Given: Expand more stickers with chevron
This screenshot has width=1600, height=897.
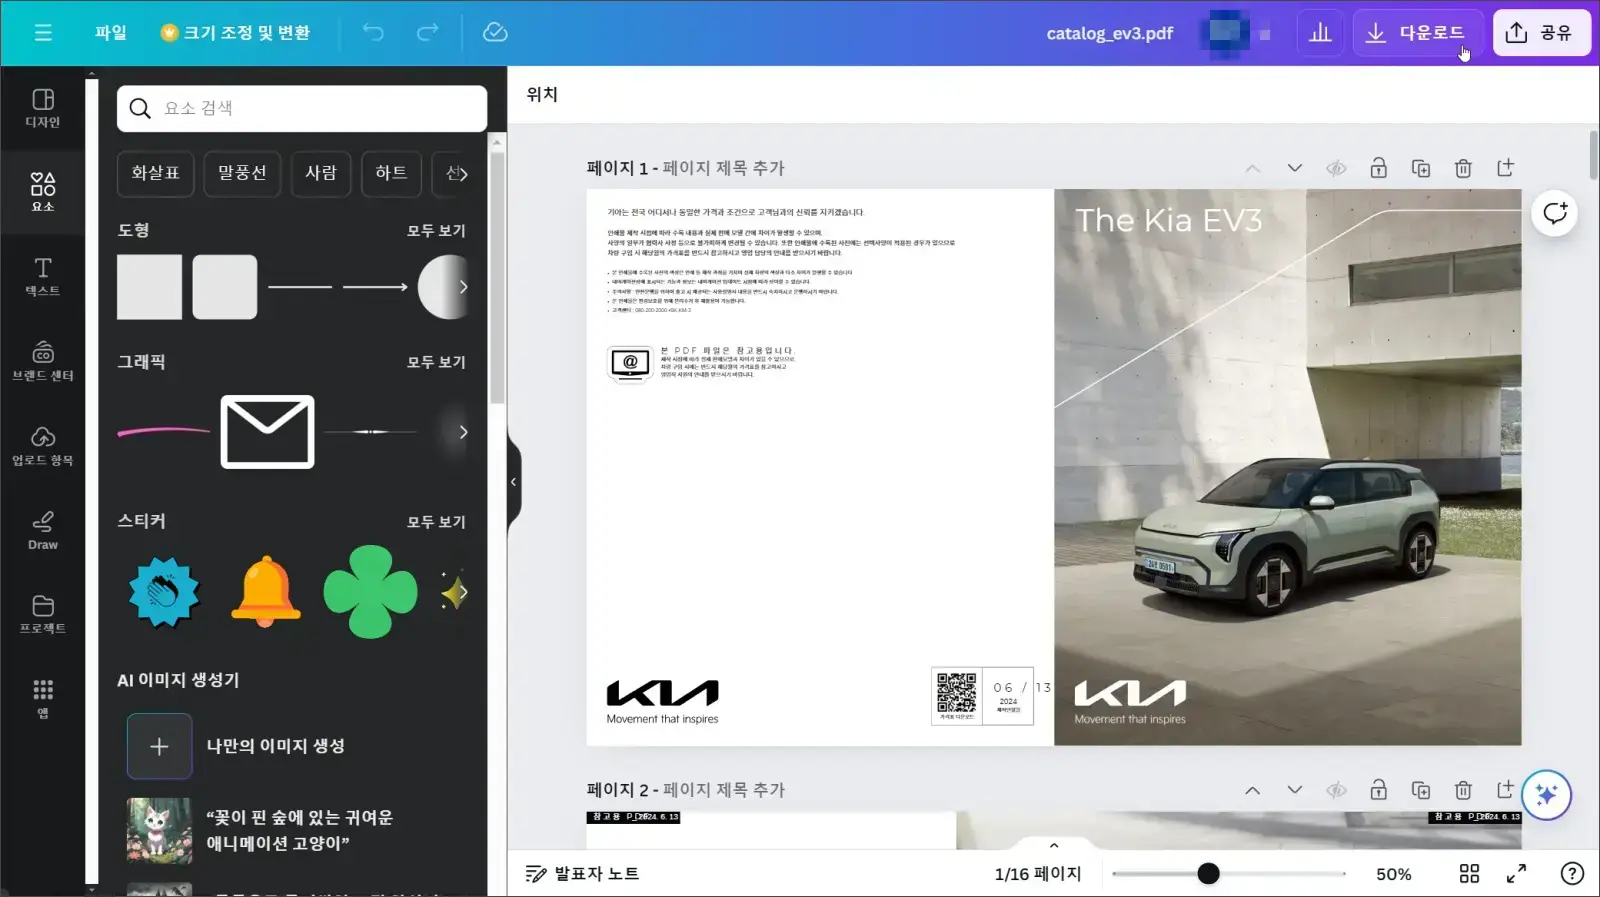Looking at the screenshot, I should (463, 592).
